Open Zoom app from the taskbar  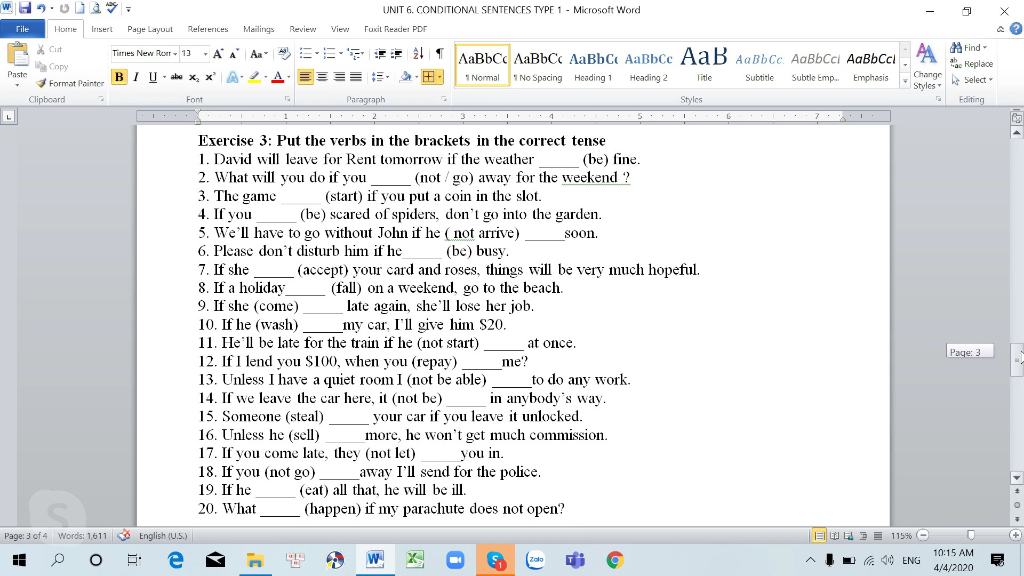pyautogui.click(x=455, y=560)
